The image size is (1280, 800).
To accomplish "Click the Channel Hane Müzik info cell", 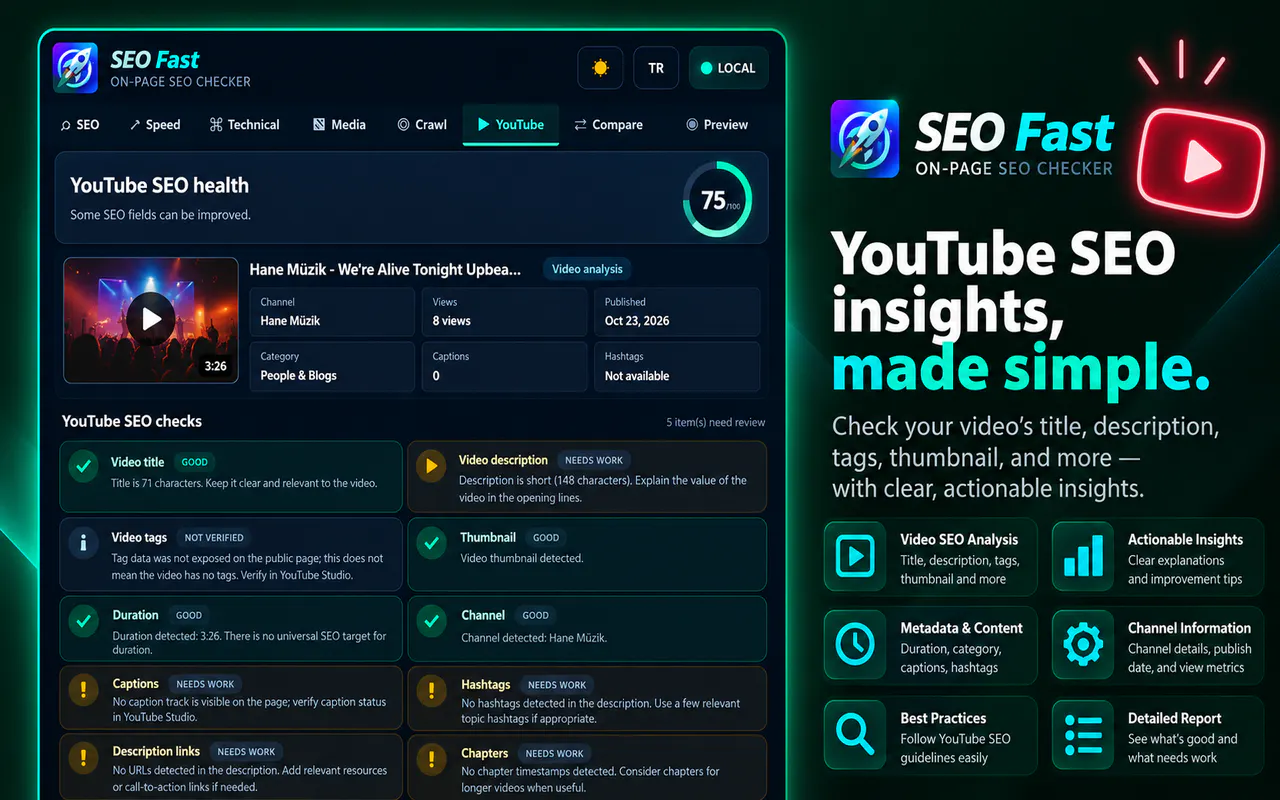I will [x=332, y=312].
